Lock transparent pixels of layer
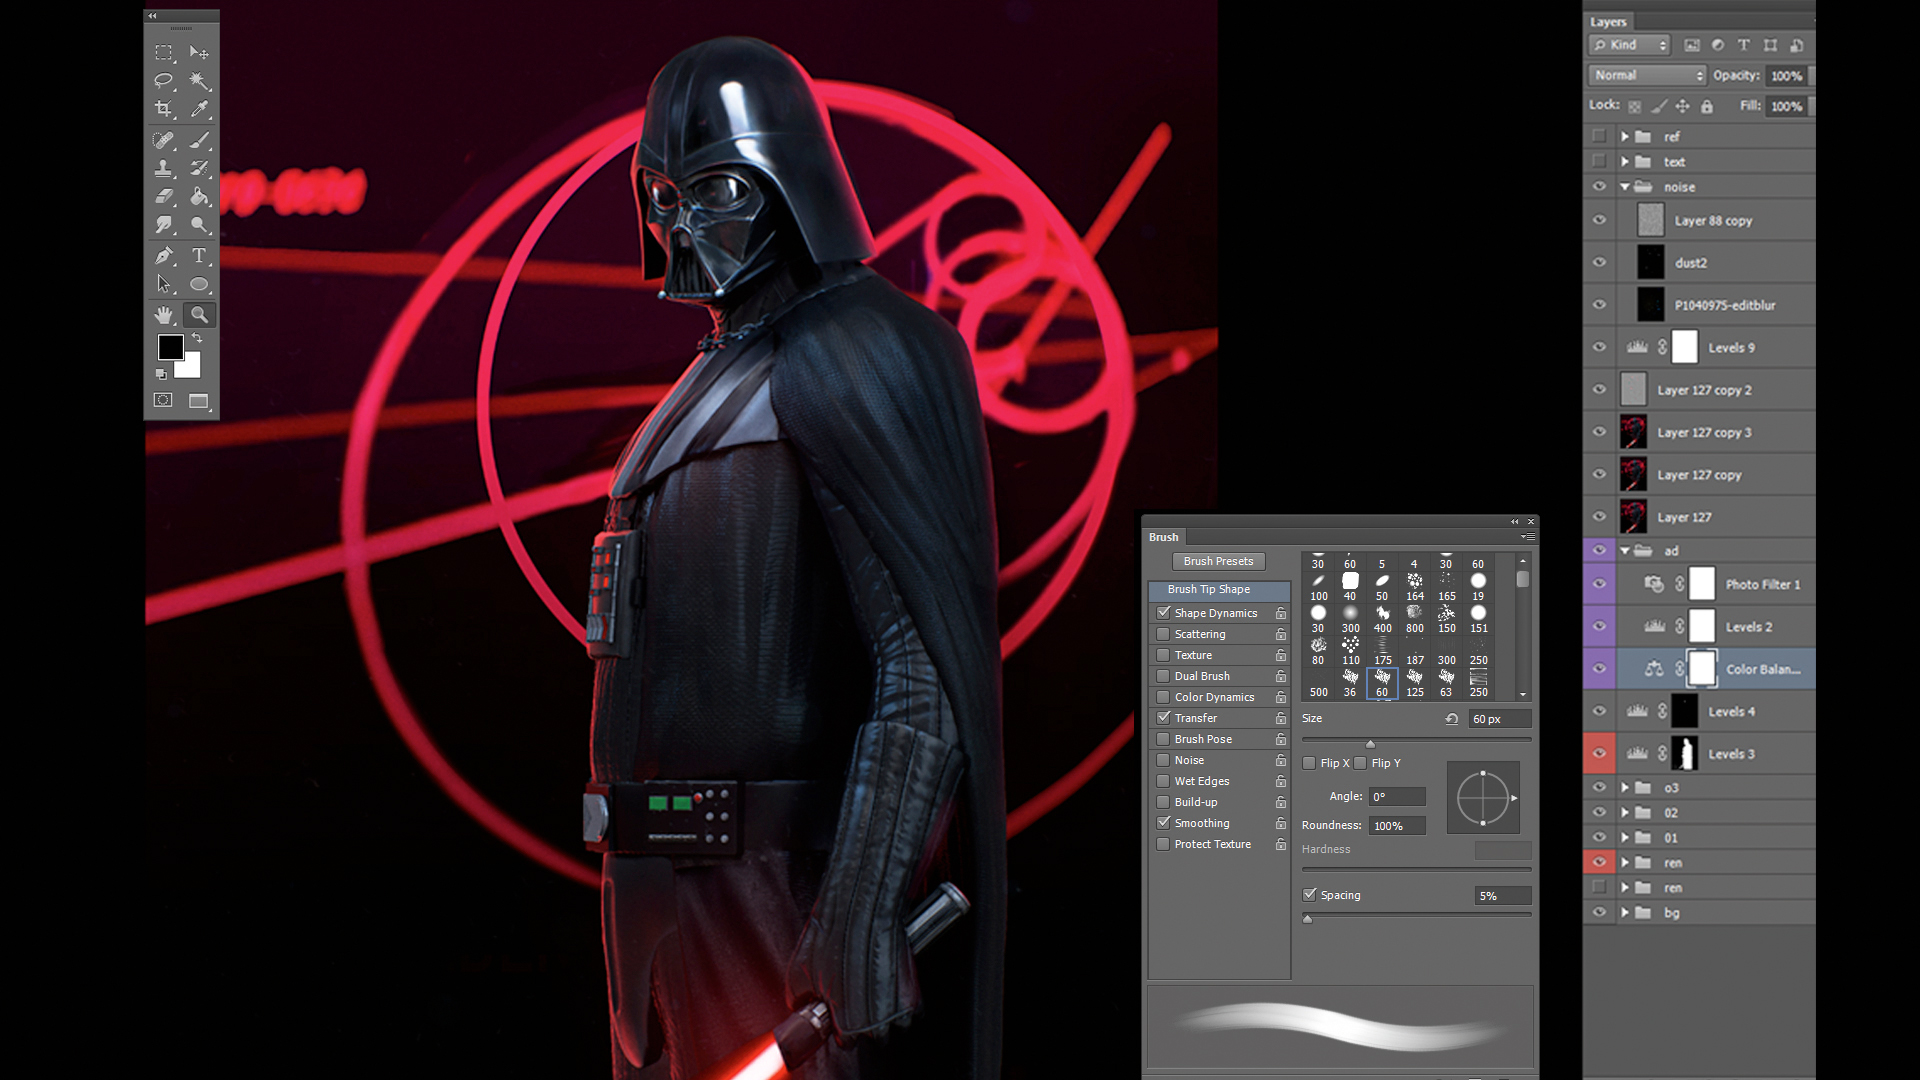The height and width of the screenshot is (1080, 1920). coord(1635,106)
